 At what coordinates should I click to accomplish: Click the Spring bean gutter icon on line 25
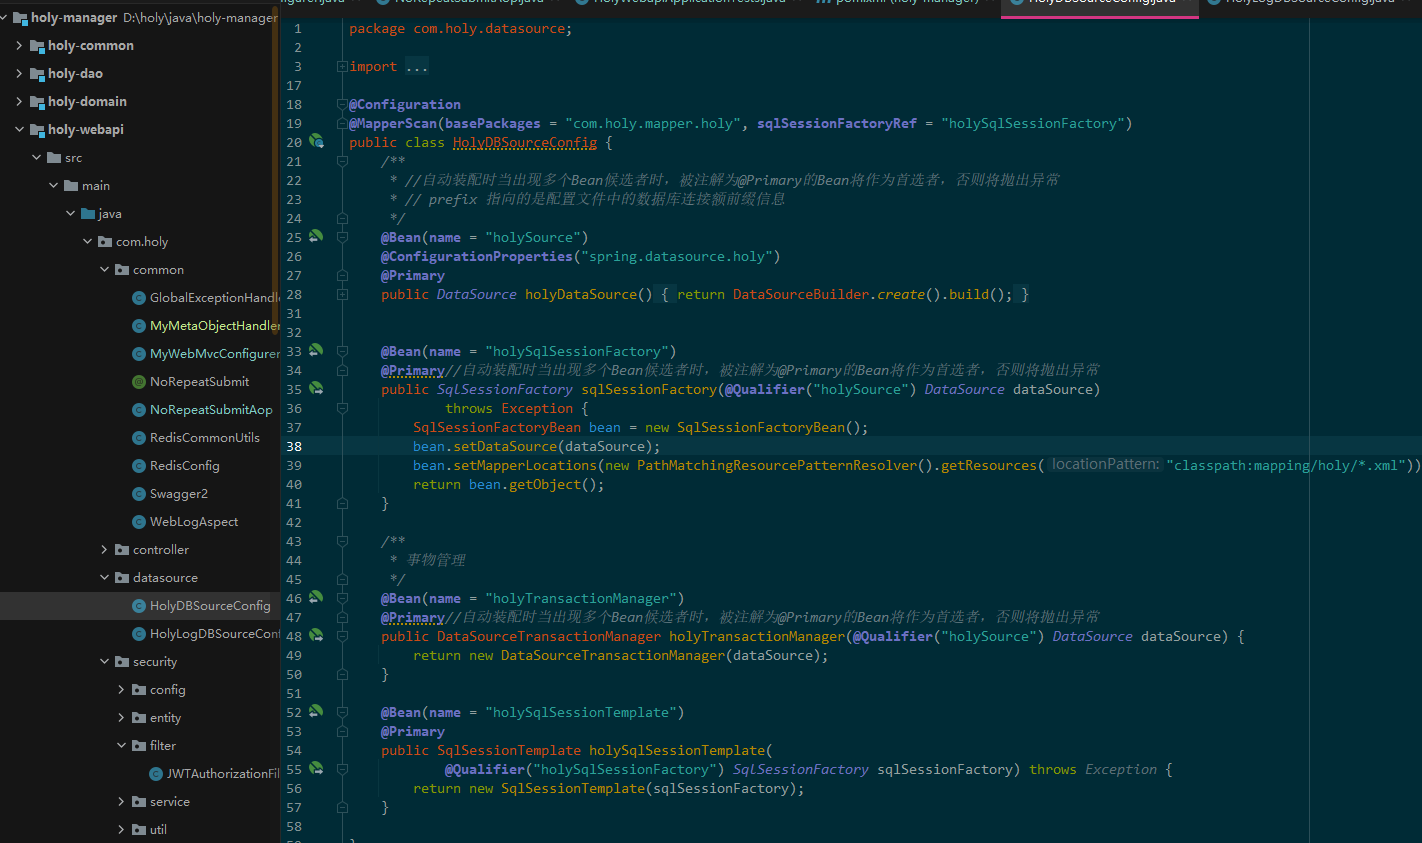317,237
